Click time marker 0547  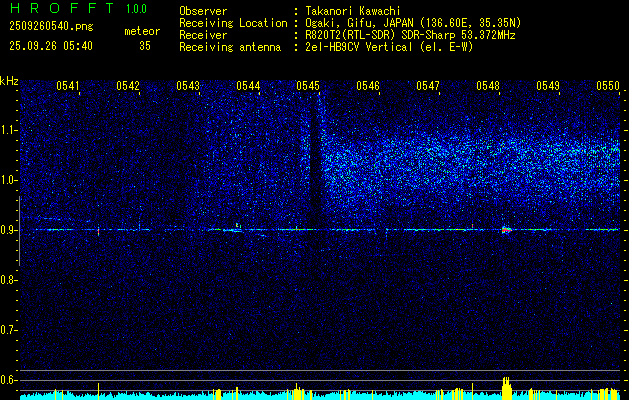click(428, 85)
